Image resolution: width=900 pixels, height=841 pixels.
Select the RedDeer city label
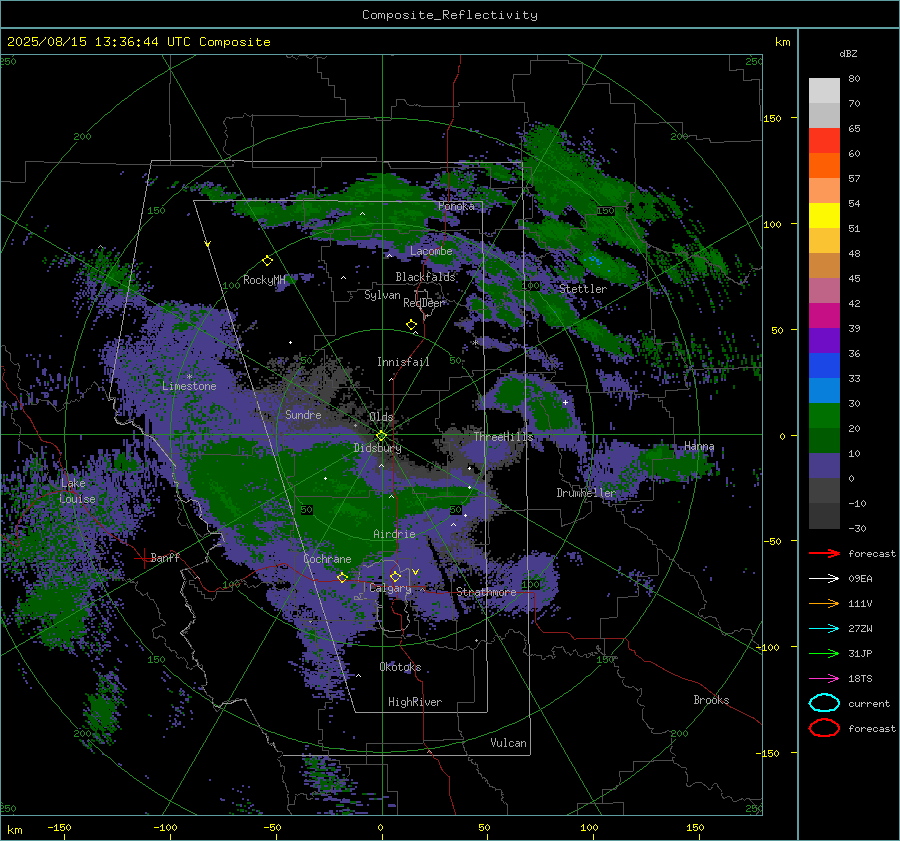(424, 303)
